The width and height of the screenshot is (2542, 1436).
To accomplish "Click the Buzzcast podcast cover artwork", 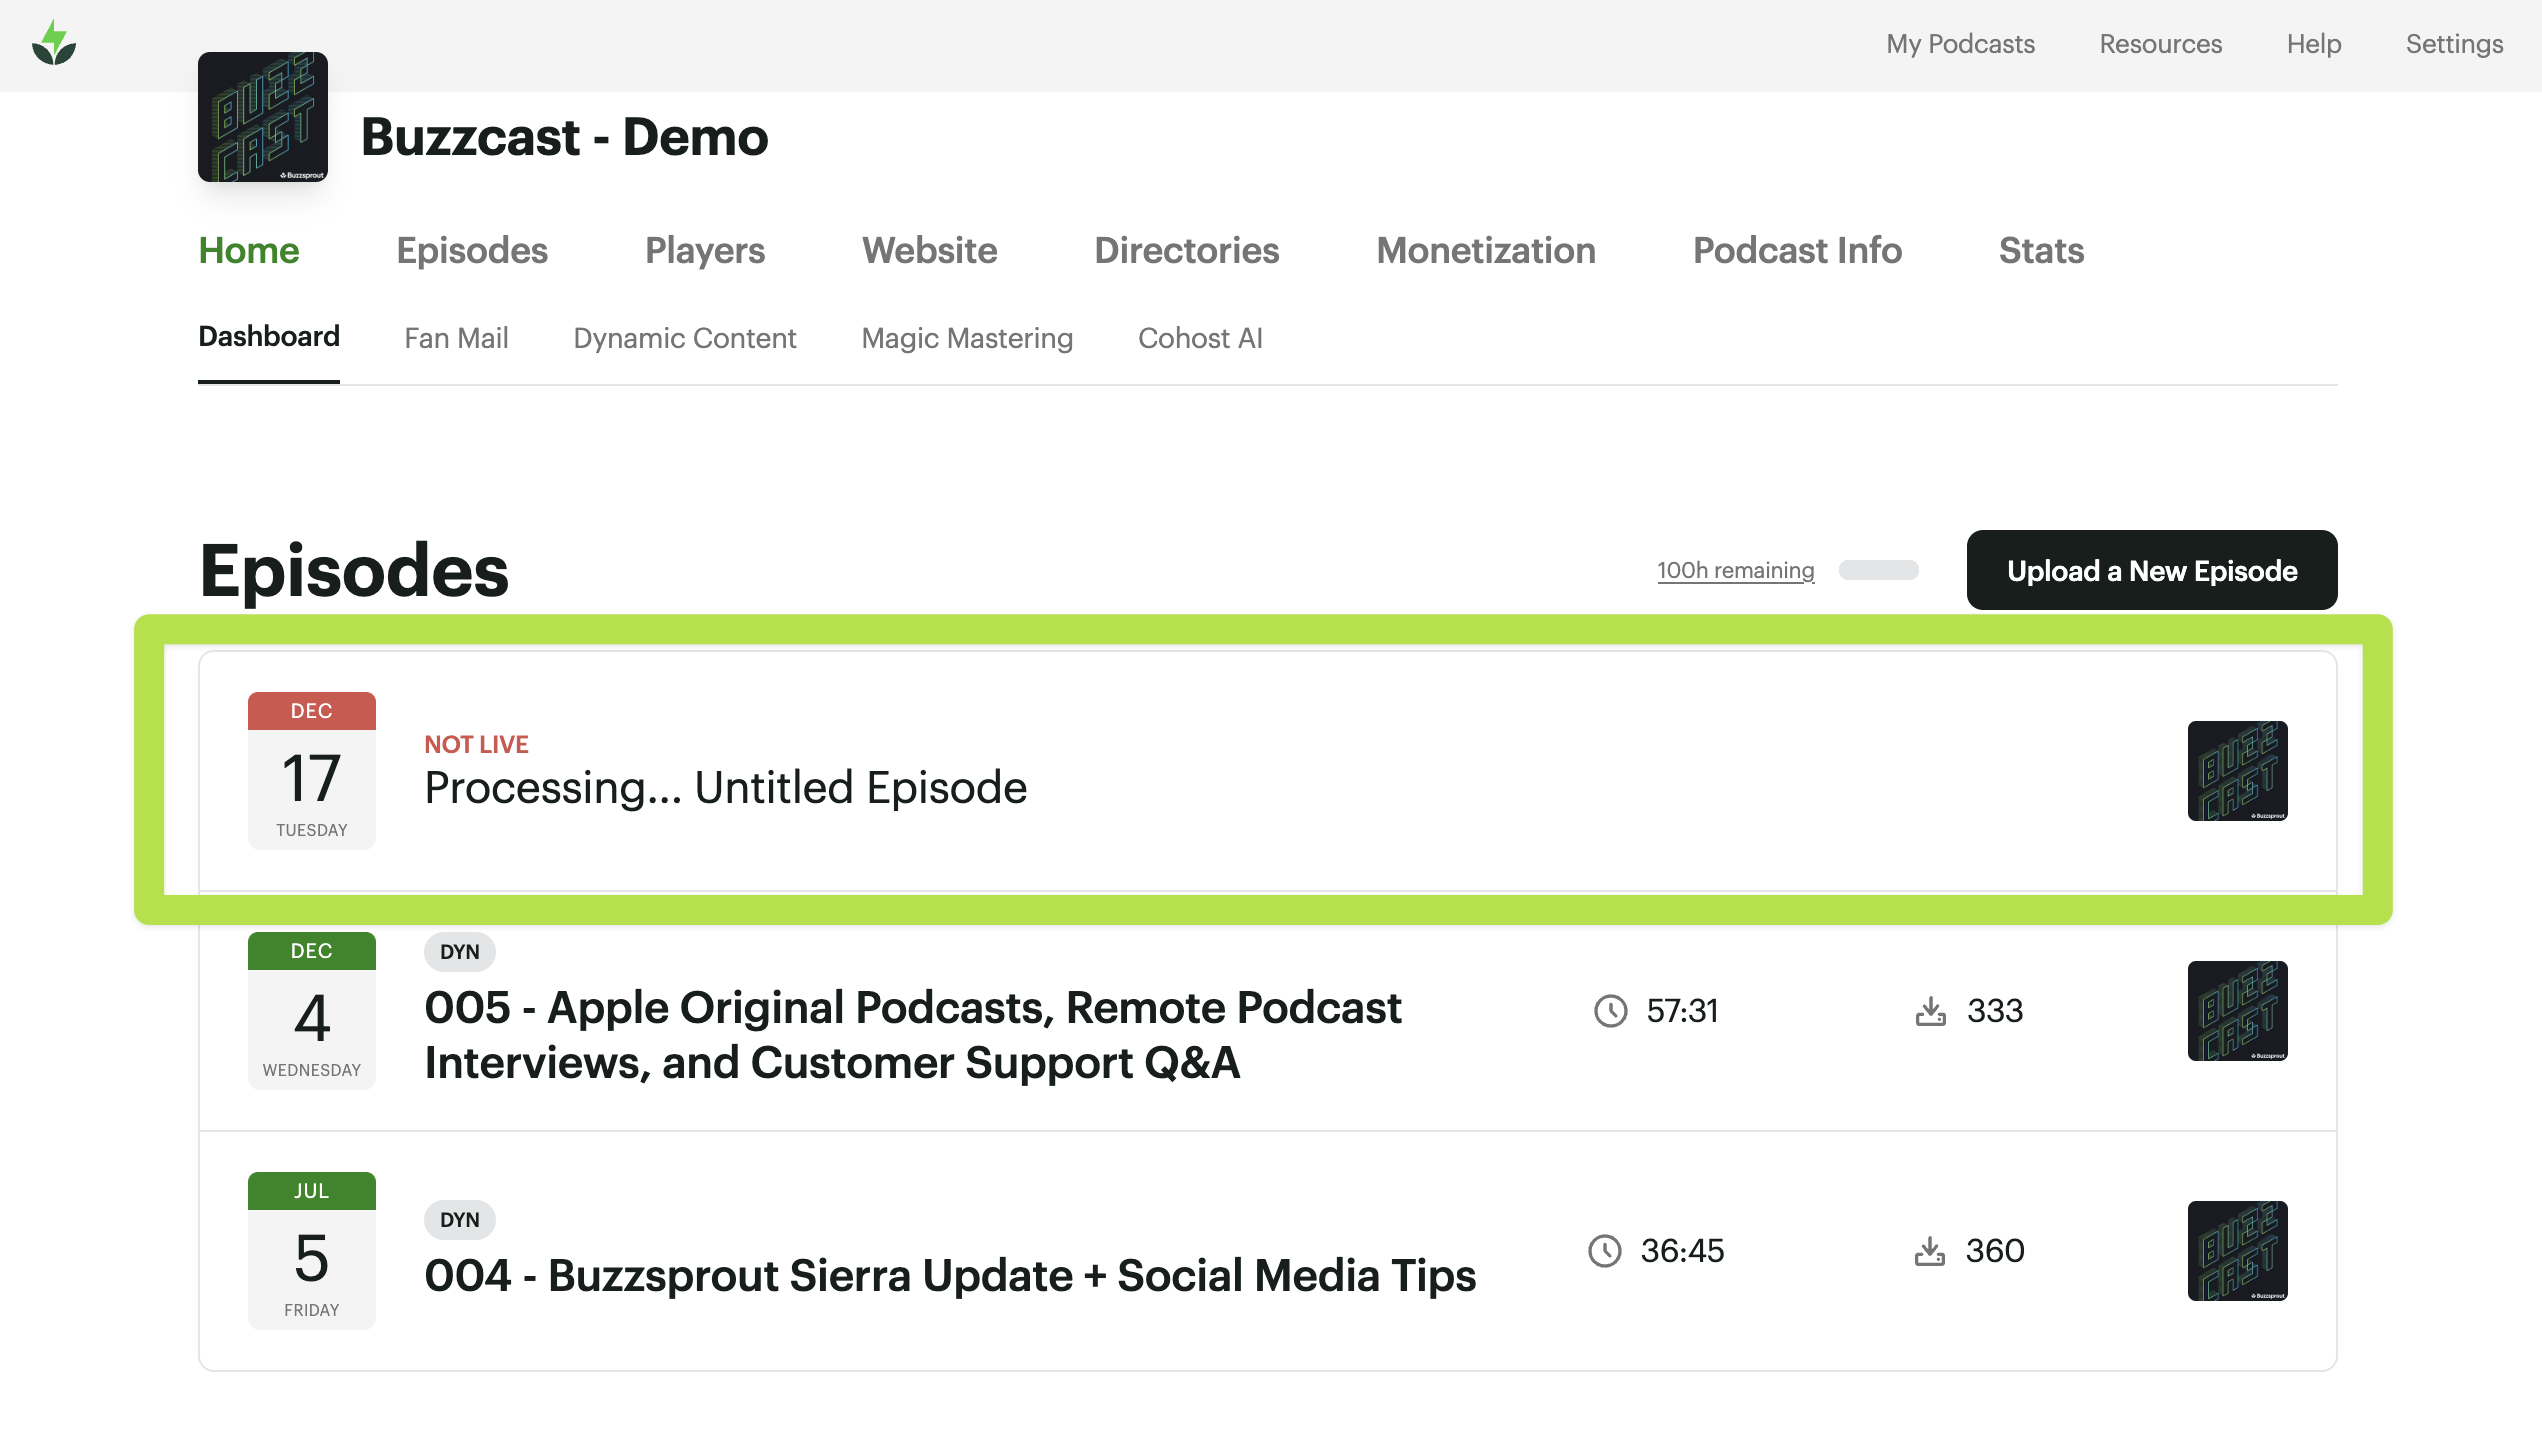I will [263, 117].
